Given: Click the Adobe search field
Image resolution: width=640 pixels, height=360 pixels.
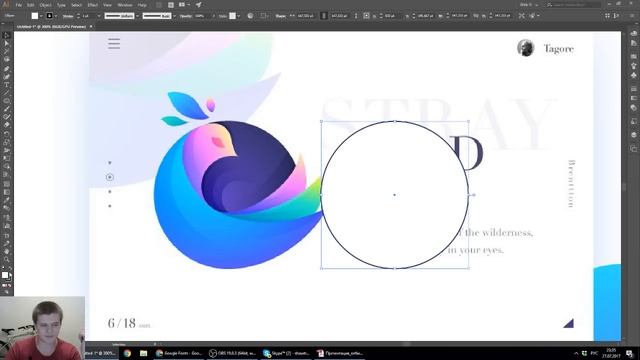Looking at the screenshot, I should pos(573,4).
